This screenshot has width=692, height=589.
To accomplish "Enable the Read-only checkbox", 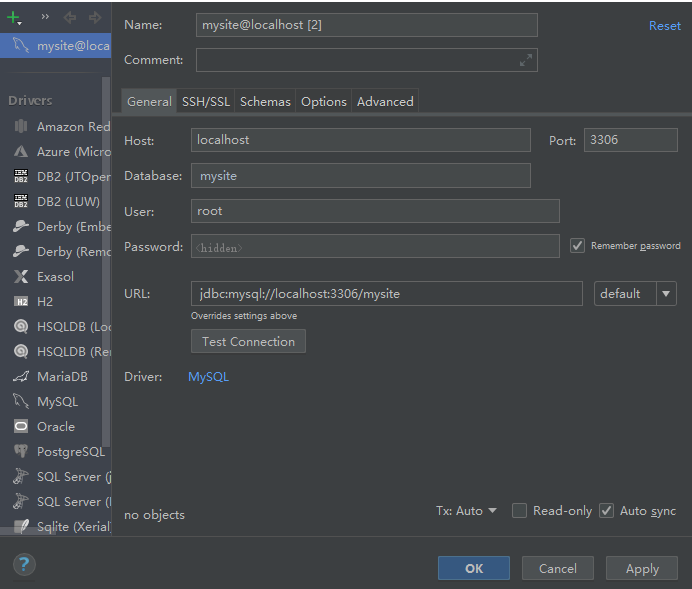I will (x=519, y=510).
